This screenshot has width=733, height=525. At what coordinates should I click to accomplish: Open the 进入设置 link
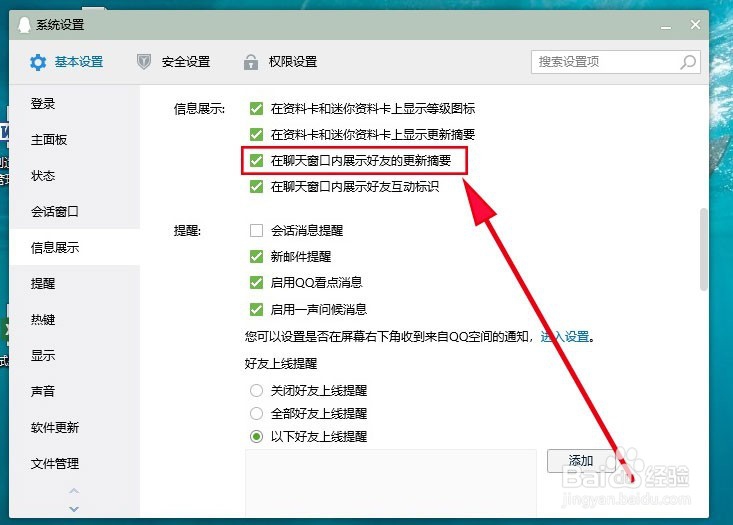coord(565,337)
